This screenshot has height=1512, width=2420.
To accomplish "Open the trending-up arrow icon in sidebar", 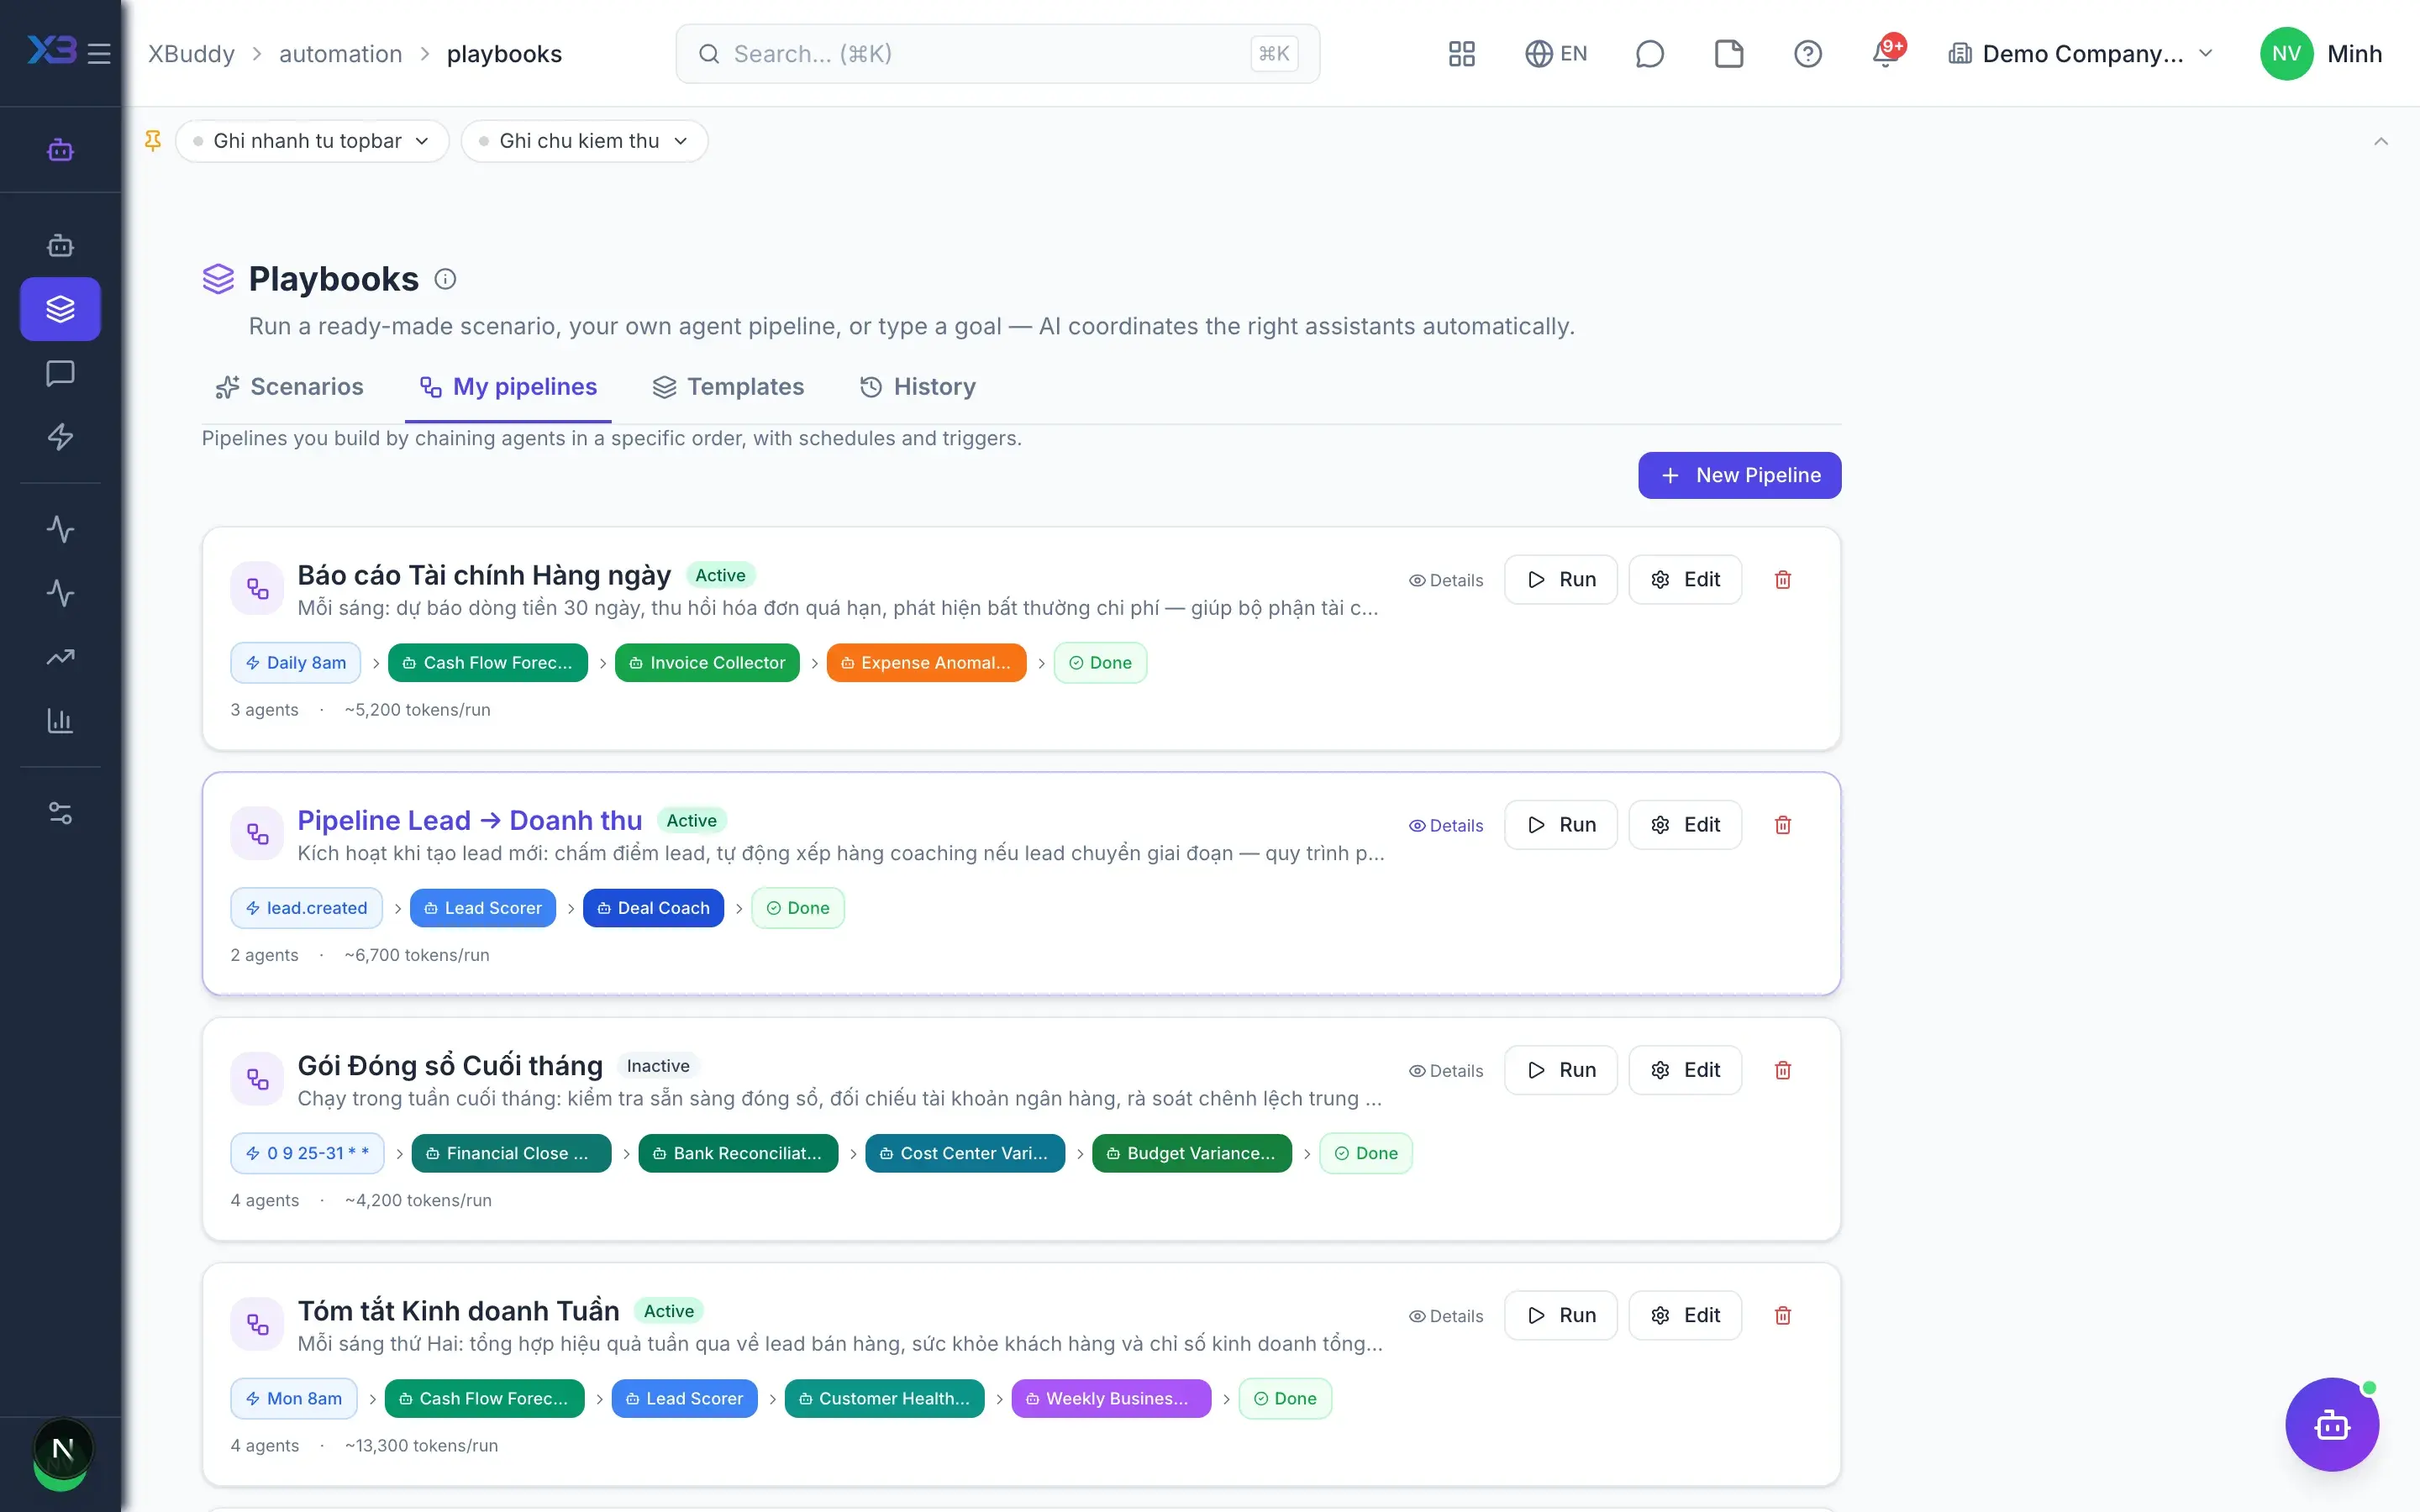I will coord(60,657).
